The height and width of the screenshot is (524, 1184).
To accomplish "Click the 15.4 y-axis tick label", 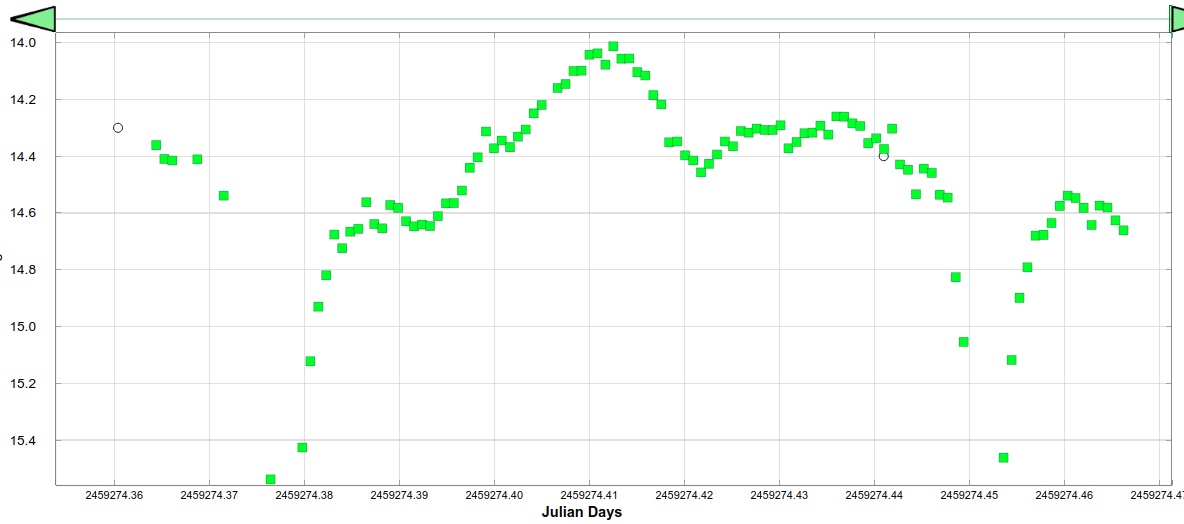I will pos(23,441).
